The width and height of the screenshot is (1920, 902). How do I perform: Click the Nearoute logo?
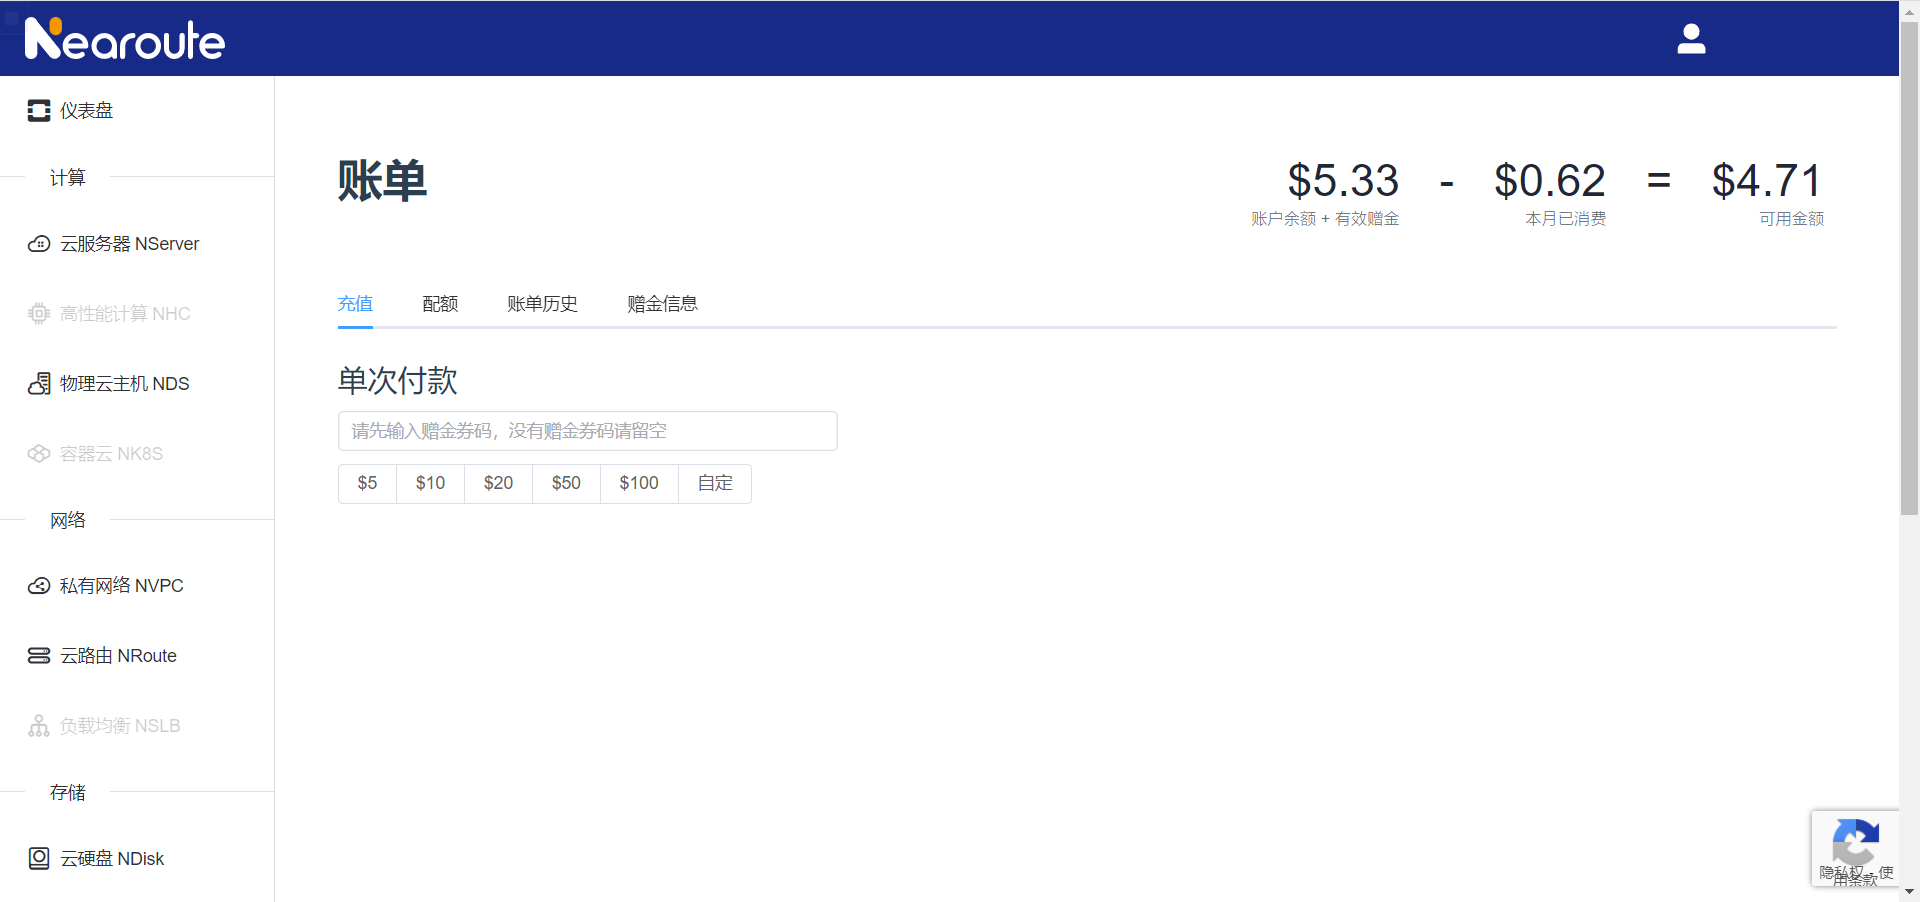(x=124, y=38)
